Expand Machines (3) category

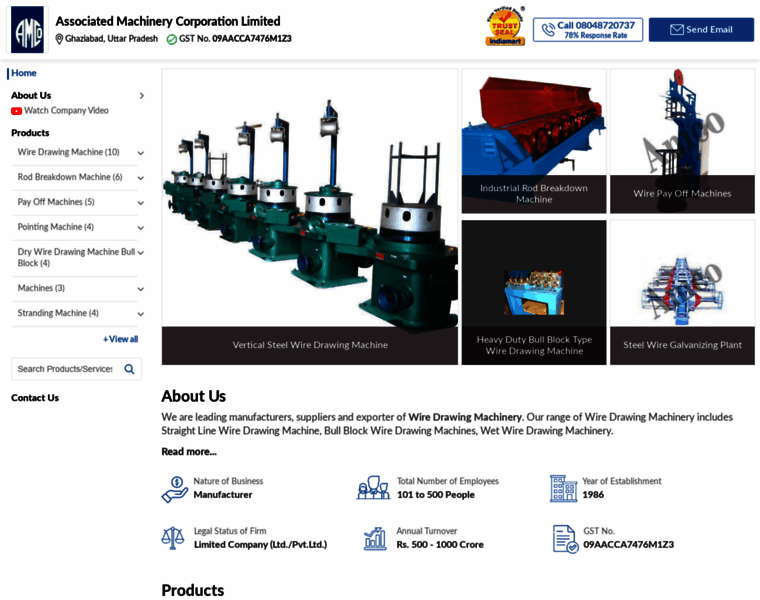click(x=141, y=289)
